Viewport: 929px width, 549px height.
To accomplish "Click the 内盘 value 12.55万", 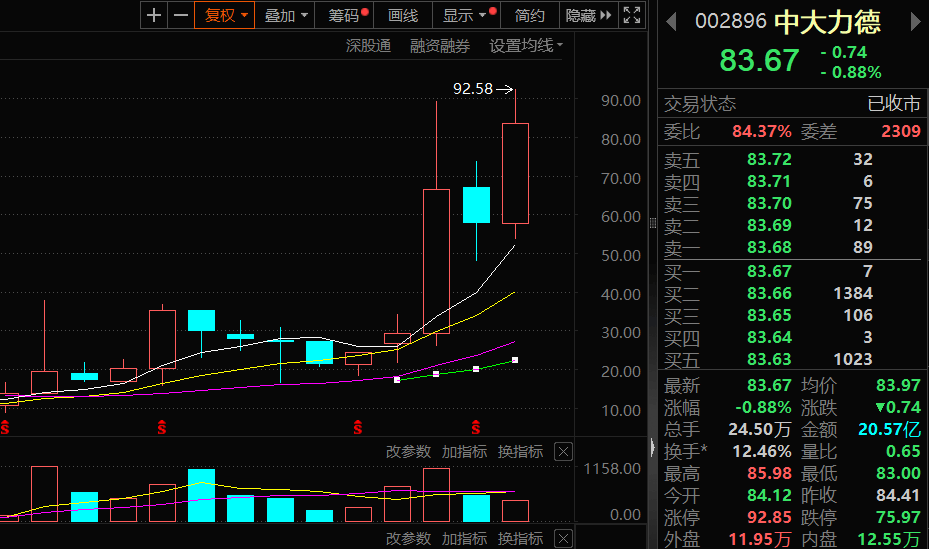I will click(889, 539).
